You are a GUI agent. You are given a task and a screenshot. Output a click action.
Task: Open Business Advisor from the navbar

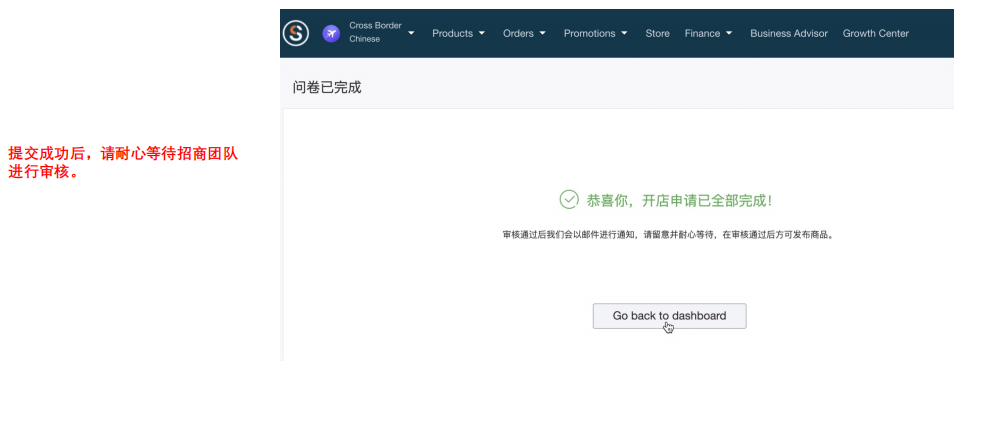[789, 33]
